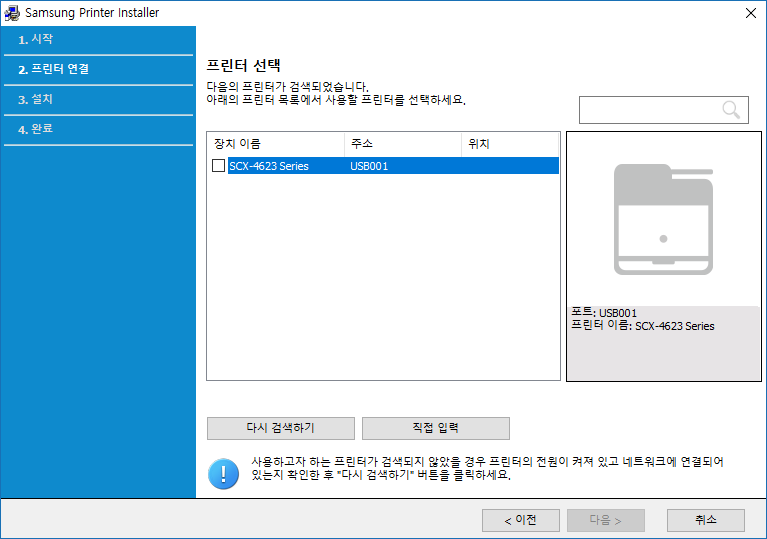The width and height of the screenshot is (767, 539).
Task: Click the blue information exclamation icon
Action: click(x=224, y=473)
